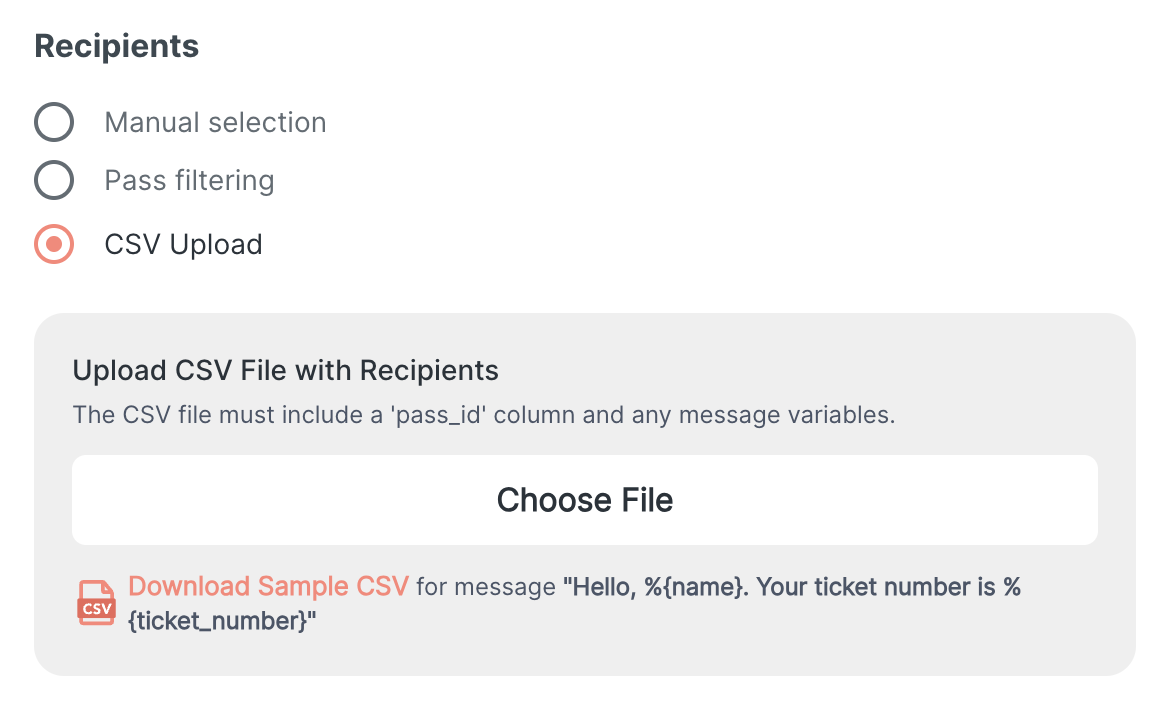Screen dimensions: 1176x726
Task: Click the CSV Upload label text
Action: click(x=183, y=244)
